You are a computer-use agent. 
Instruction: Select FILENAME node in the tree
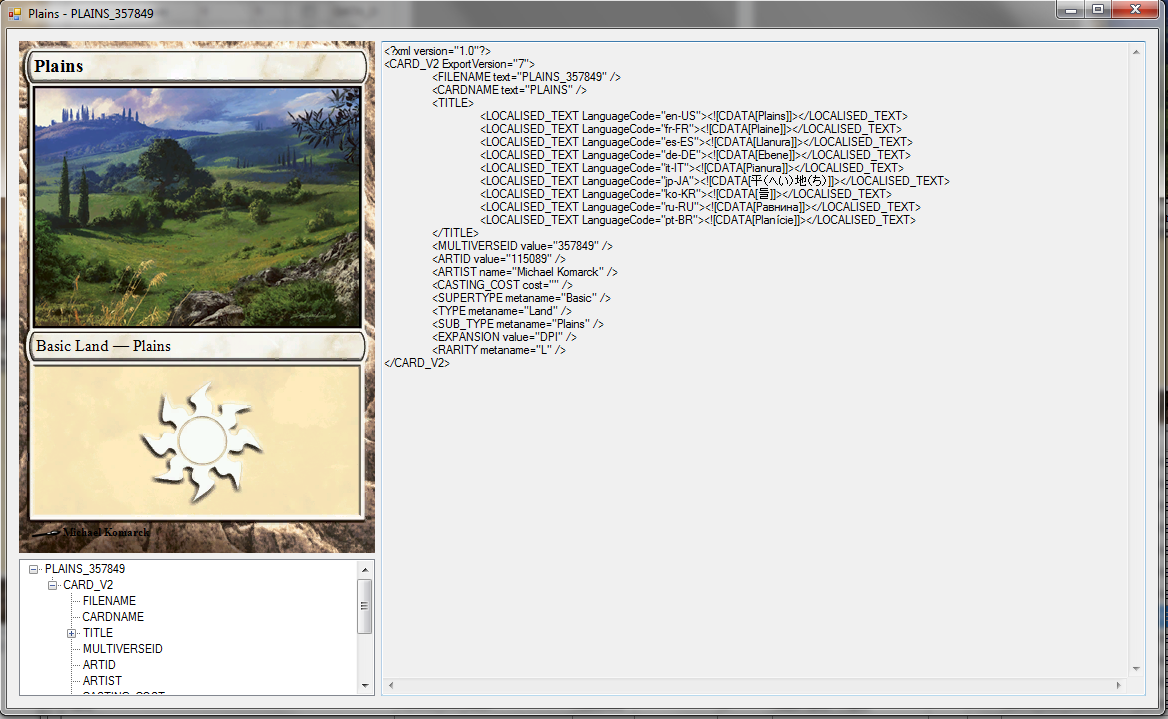109,601
